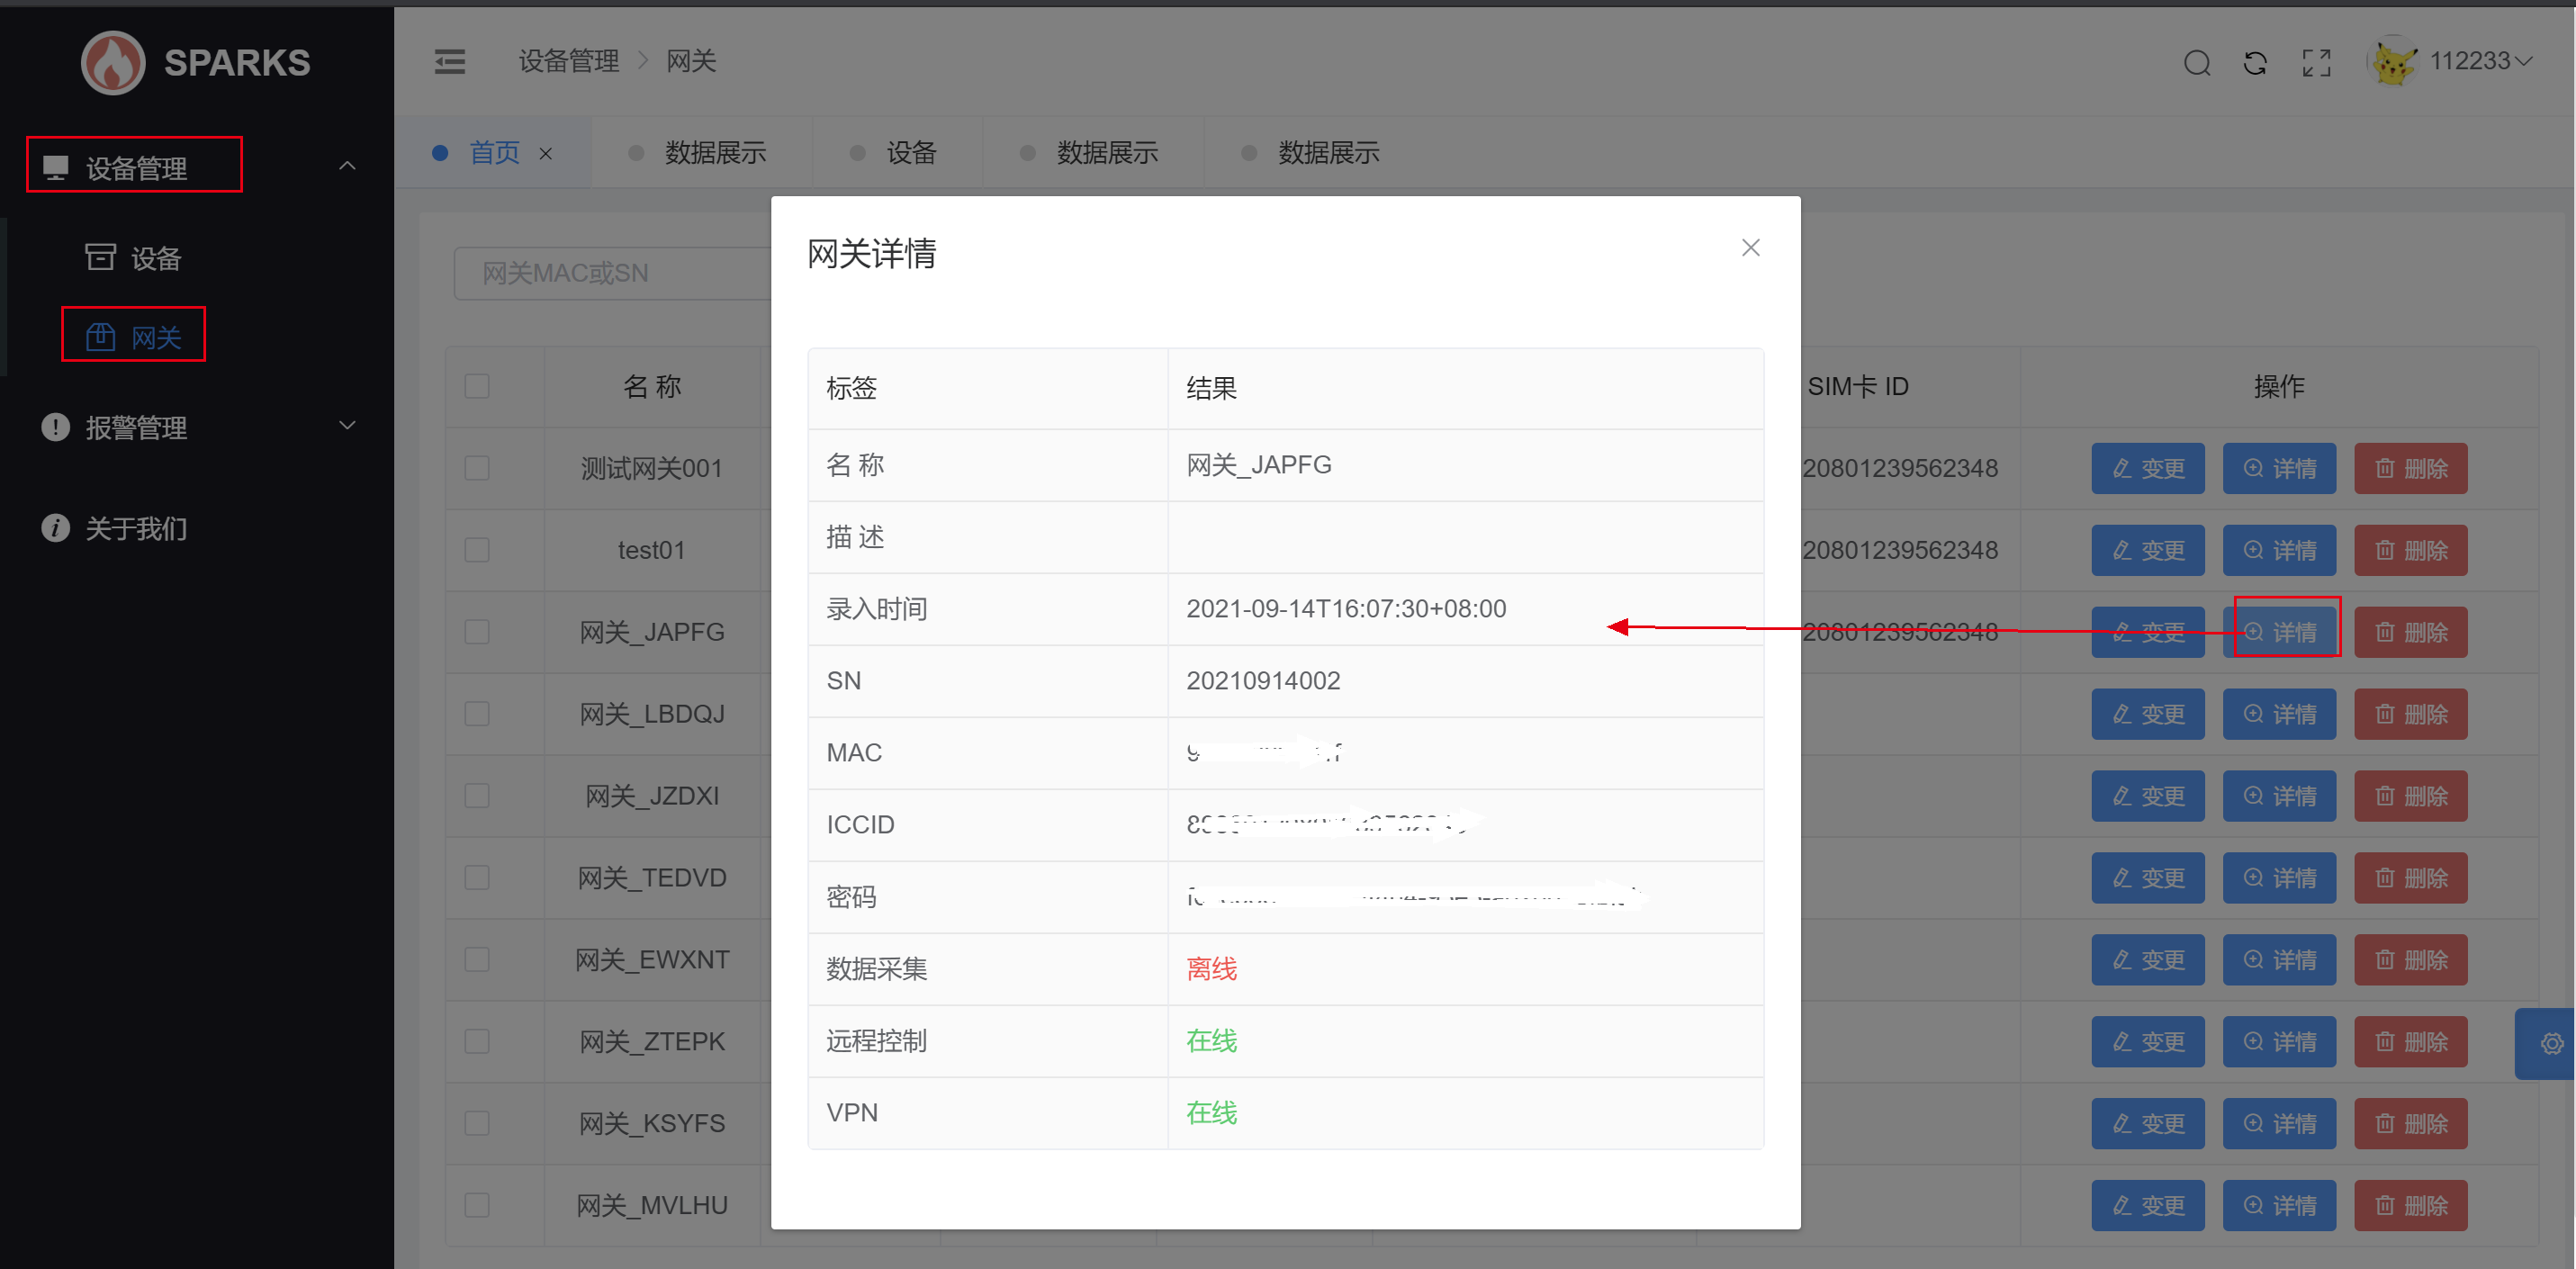Image resolution: width=2576 pixels, height=1269 pixels.
Task: Switch to the 设备 tab
Action: (x=910, y=152)
